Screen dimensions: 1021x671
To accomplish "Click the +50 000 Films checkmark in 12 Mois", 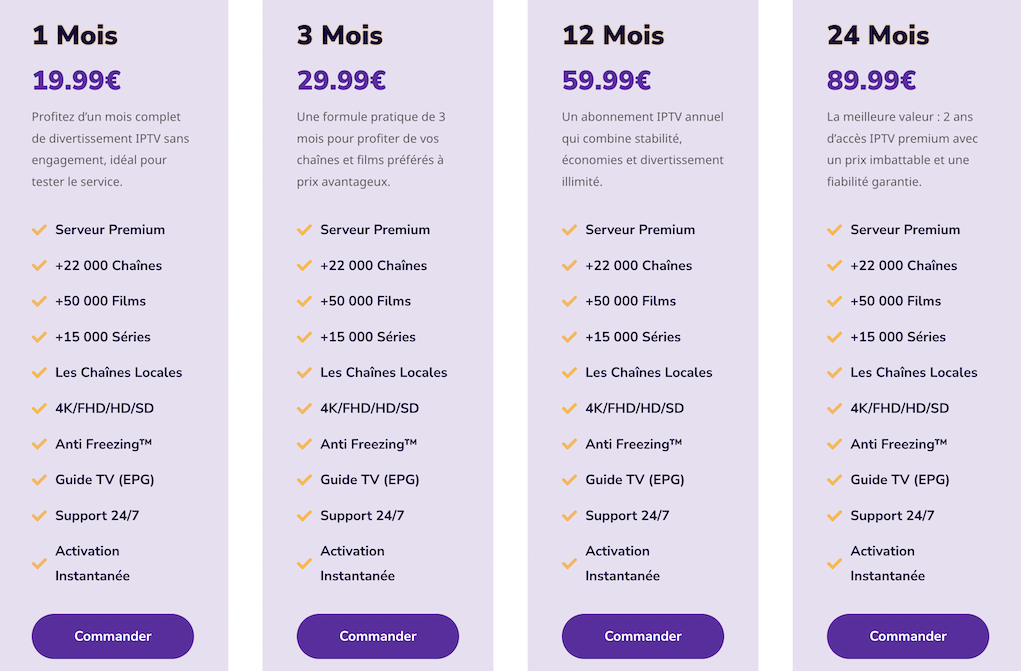I will [570, 301].
